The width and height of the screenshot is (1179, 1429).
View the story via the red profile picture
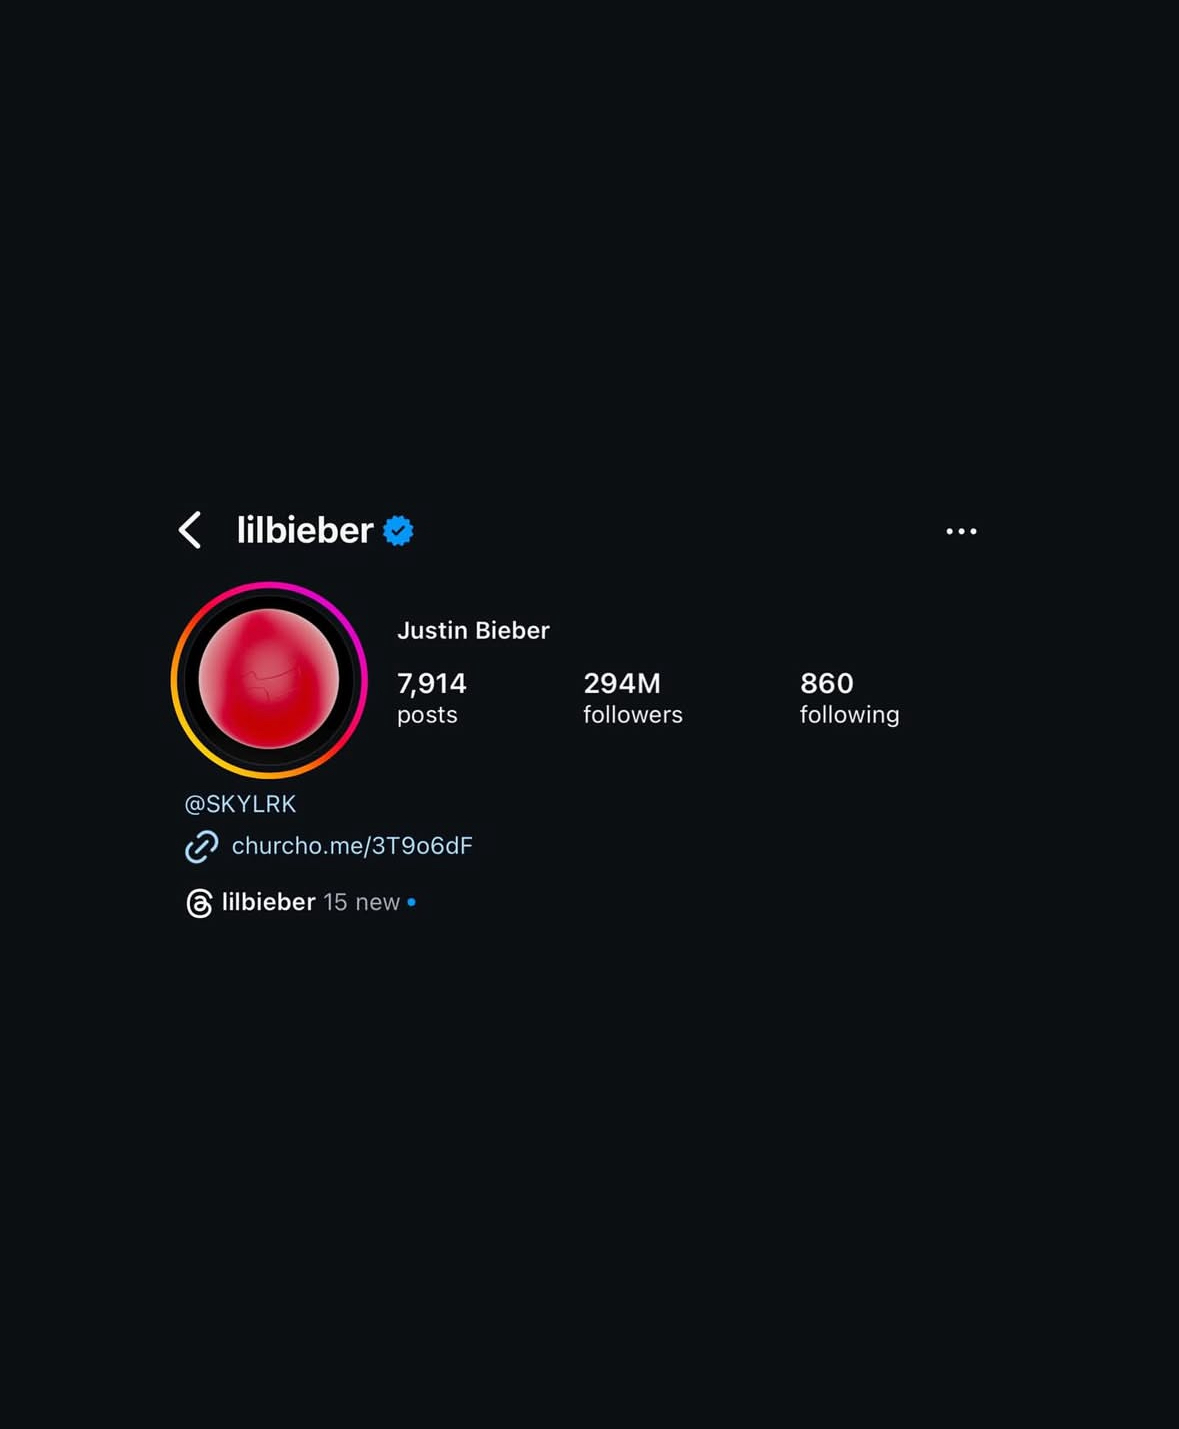[269, 679]
